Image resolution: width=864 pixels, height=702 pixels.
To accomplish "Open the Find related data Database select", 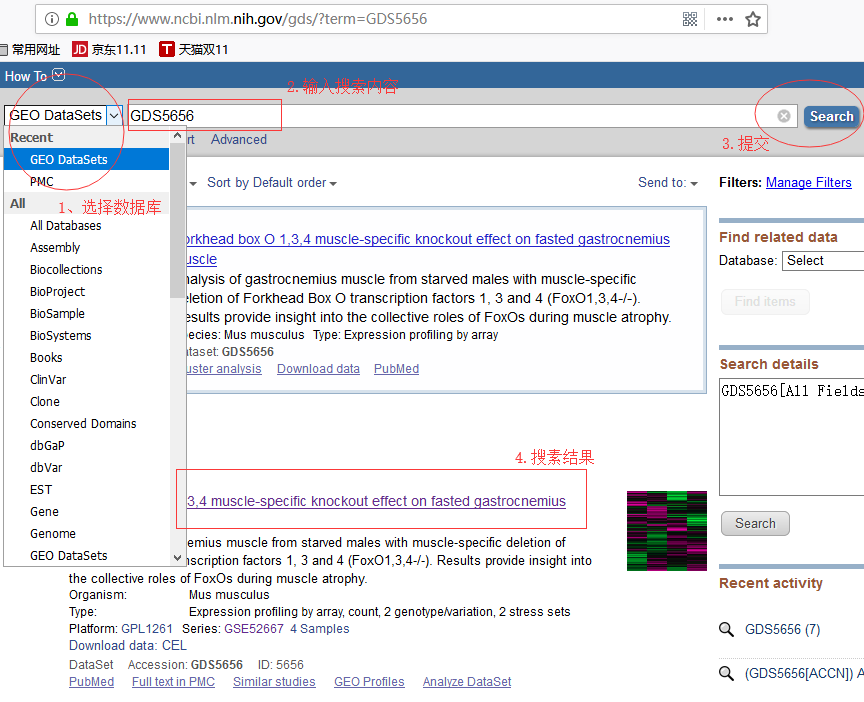I will pos(823,261).
